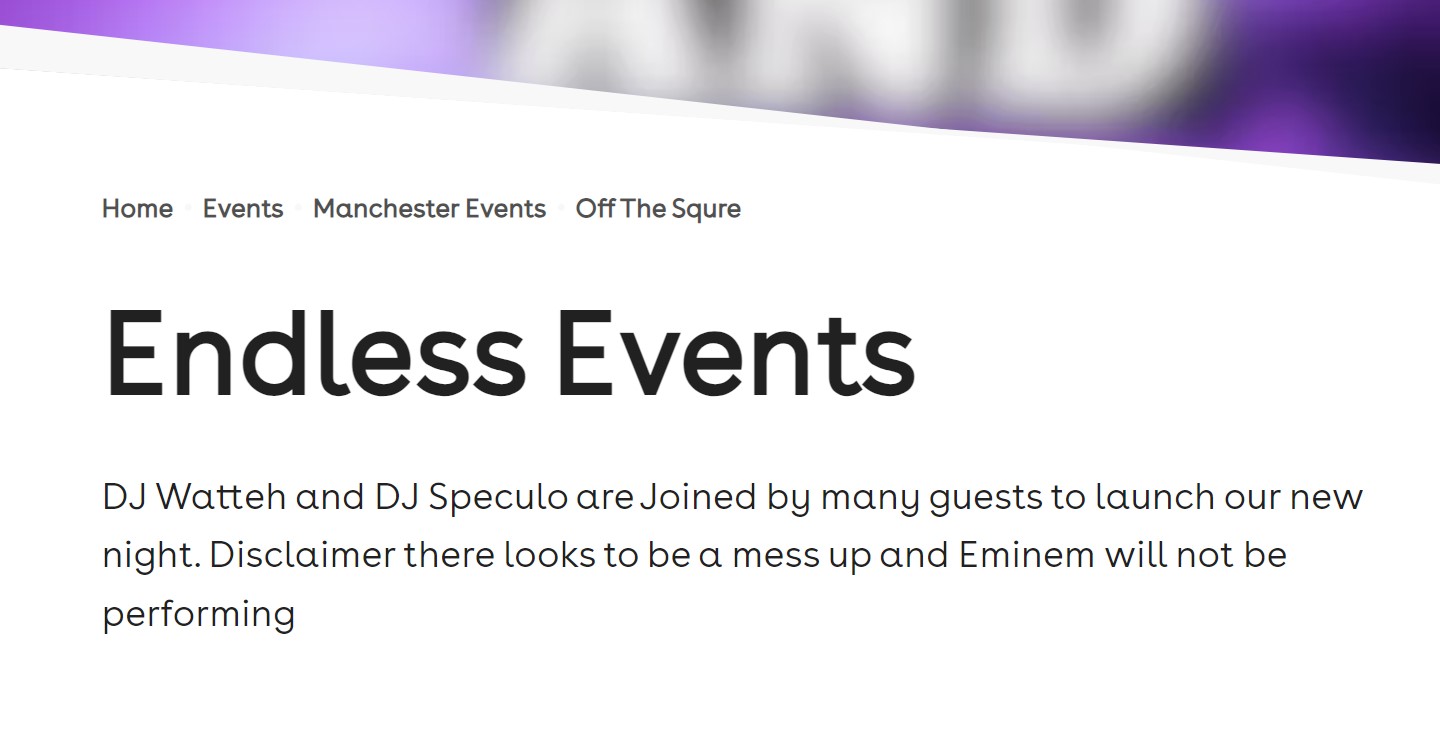Viewport: 1440px width, 751px height.
Task: Click the word performing on last line
Action: [198, 614]
